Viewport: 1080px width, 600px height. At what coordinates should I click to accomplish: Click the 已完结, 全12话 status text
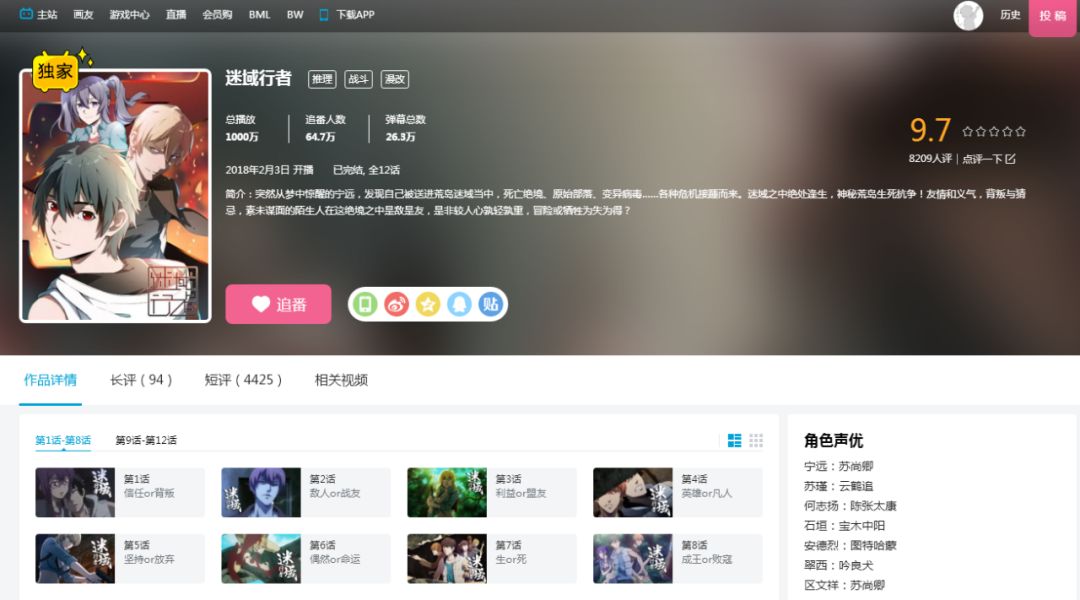[366, 170]
